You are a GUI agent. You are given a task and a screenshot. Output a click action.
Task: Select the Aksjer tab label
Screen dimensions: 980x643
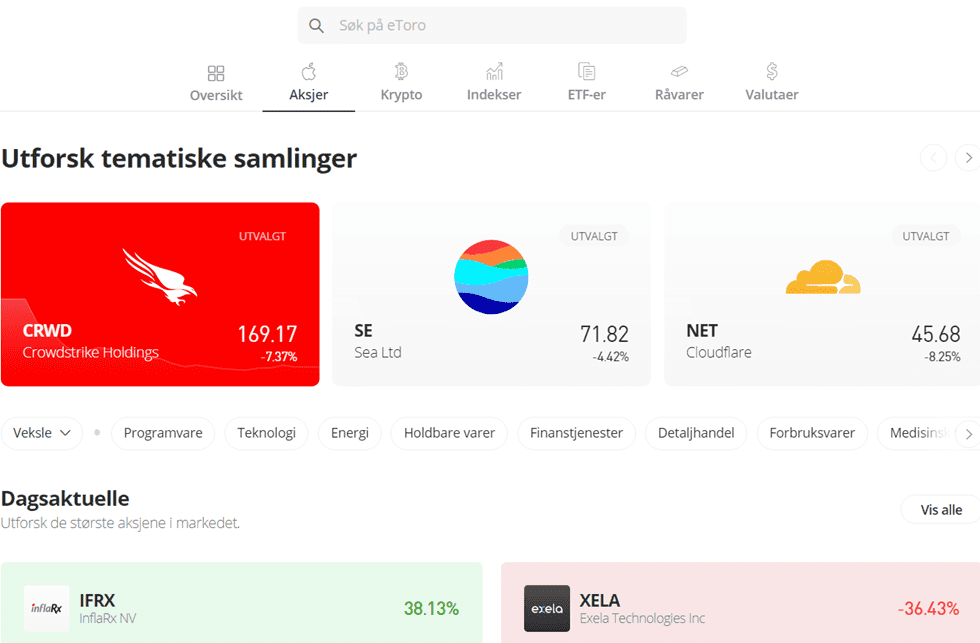(309, 94)
